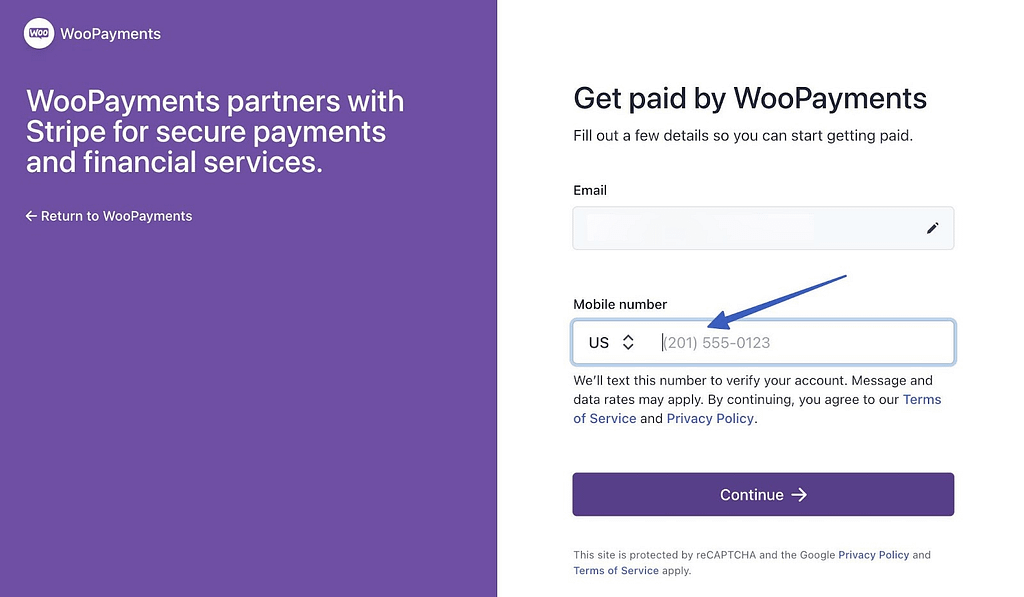Click the Stripe partnership headline text
The height and width of the screenshot is (597, 1024).
(x=215, y=131)
